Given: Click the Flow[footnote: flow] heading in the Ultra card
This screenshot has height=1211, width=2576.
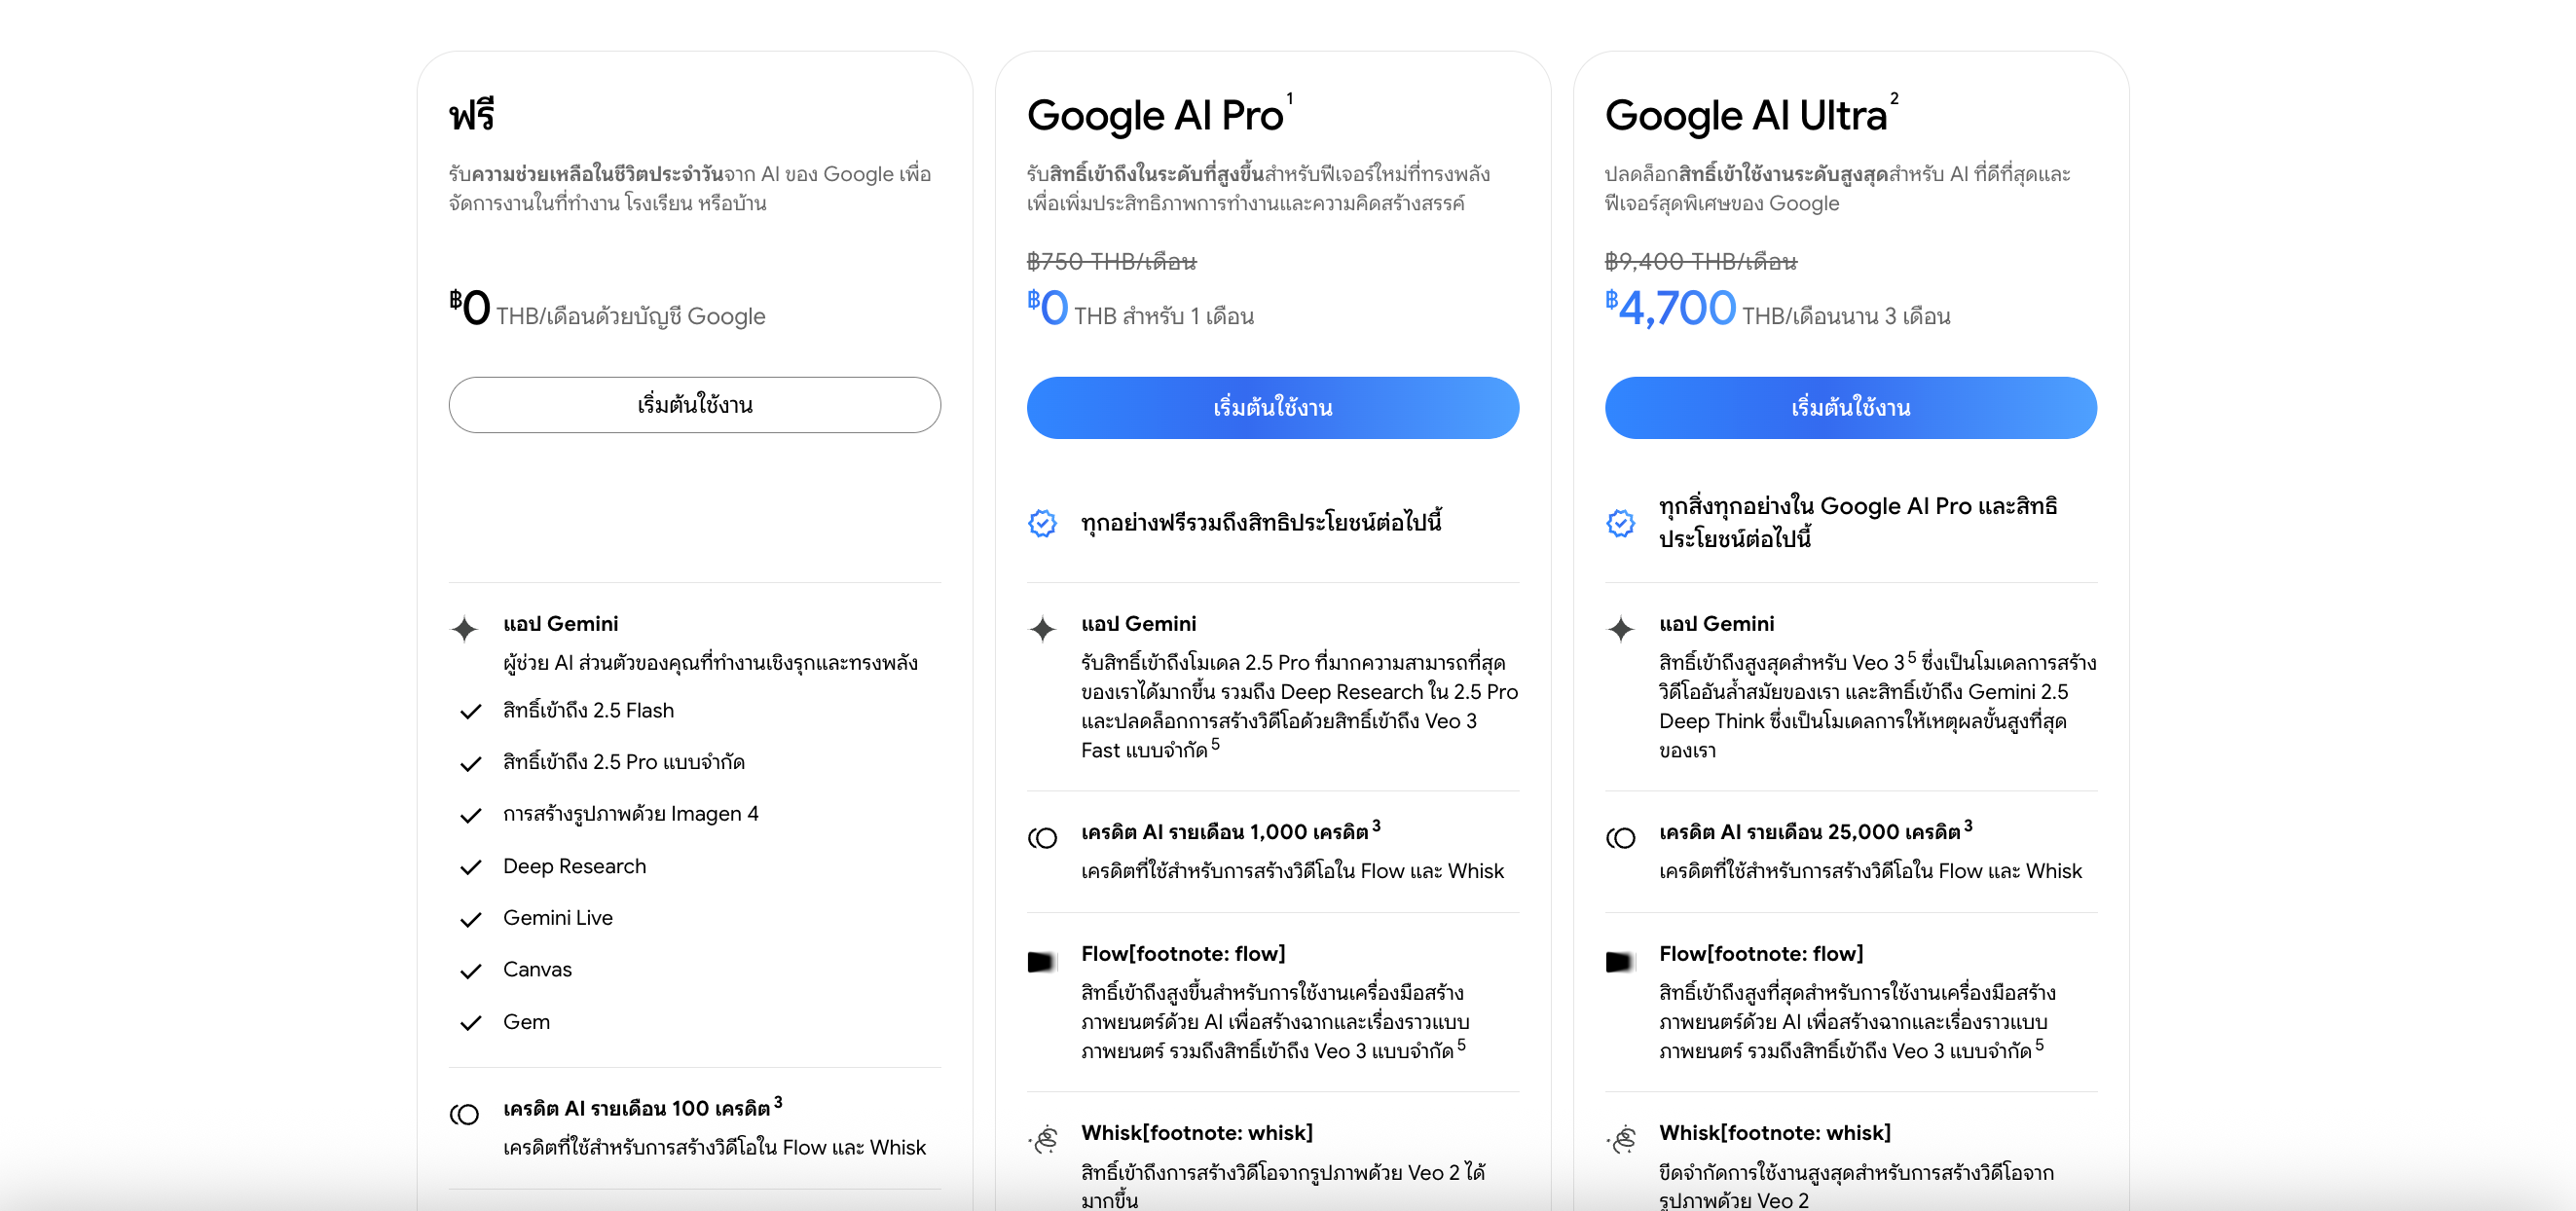Looking at the screenshot, I should pyautogui.click(x=1761, y=953).
